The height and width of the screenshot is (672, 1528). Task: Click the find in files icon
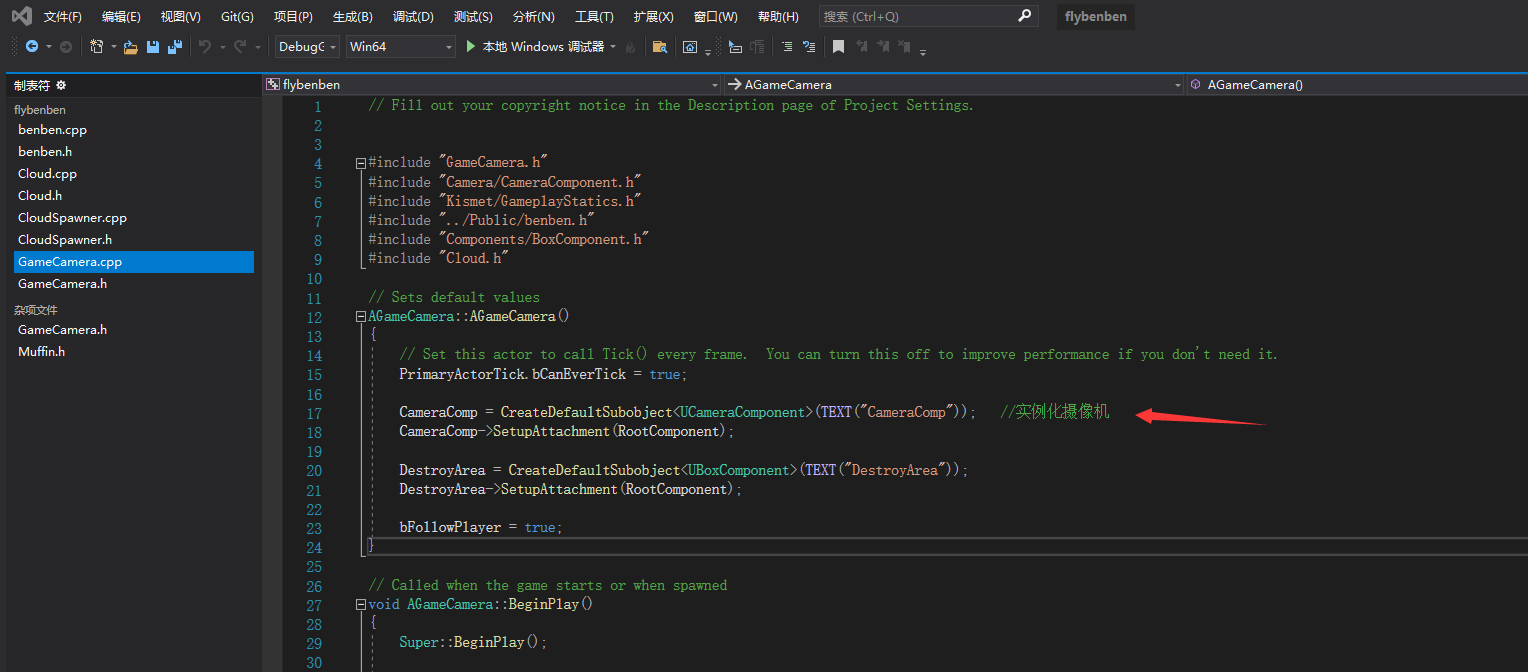click(x=659, y=47)
